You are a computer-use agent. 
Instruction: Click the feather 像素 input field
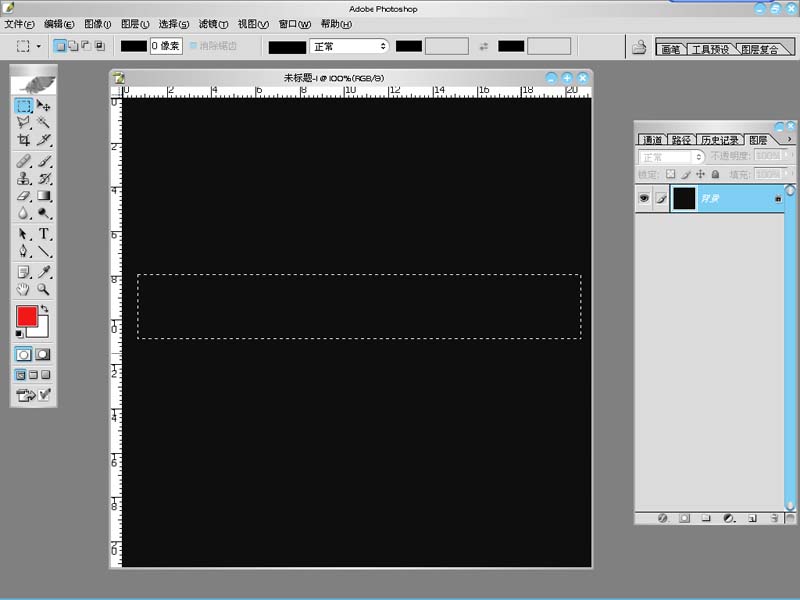point(166,46)
